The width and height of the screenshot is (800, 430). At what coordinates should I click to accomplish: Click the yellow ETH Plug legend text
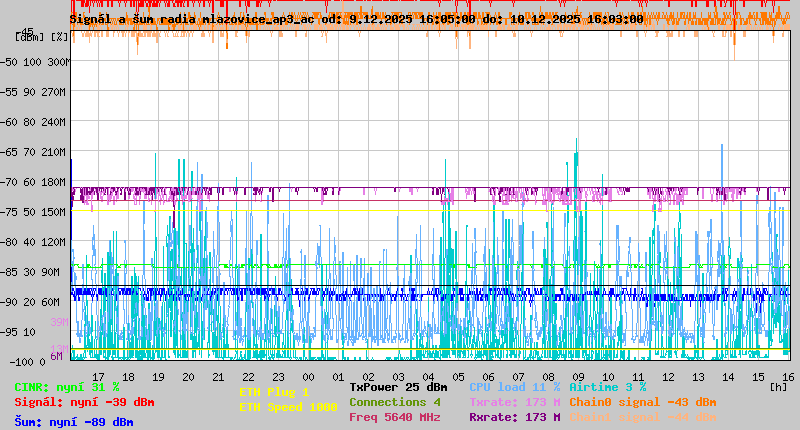274,392
